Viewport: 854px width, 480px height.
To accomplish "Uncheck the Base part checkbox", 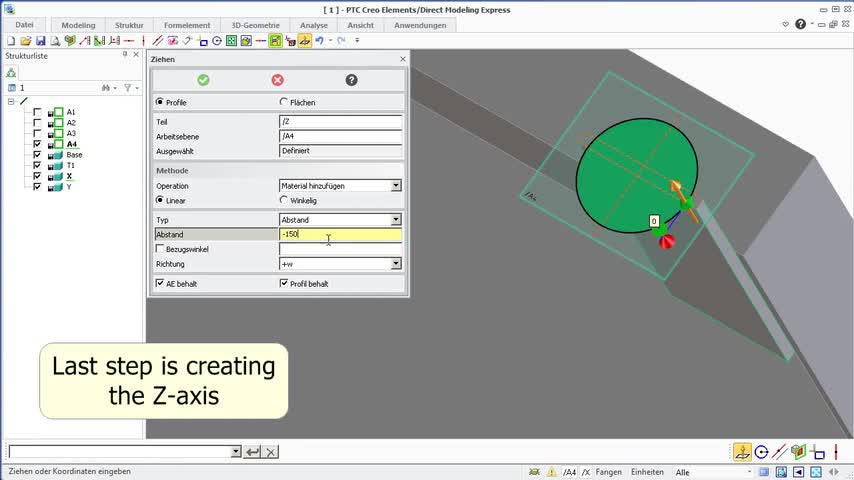I will 37,155.
